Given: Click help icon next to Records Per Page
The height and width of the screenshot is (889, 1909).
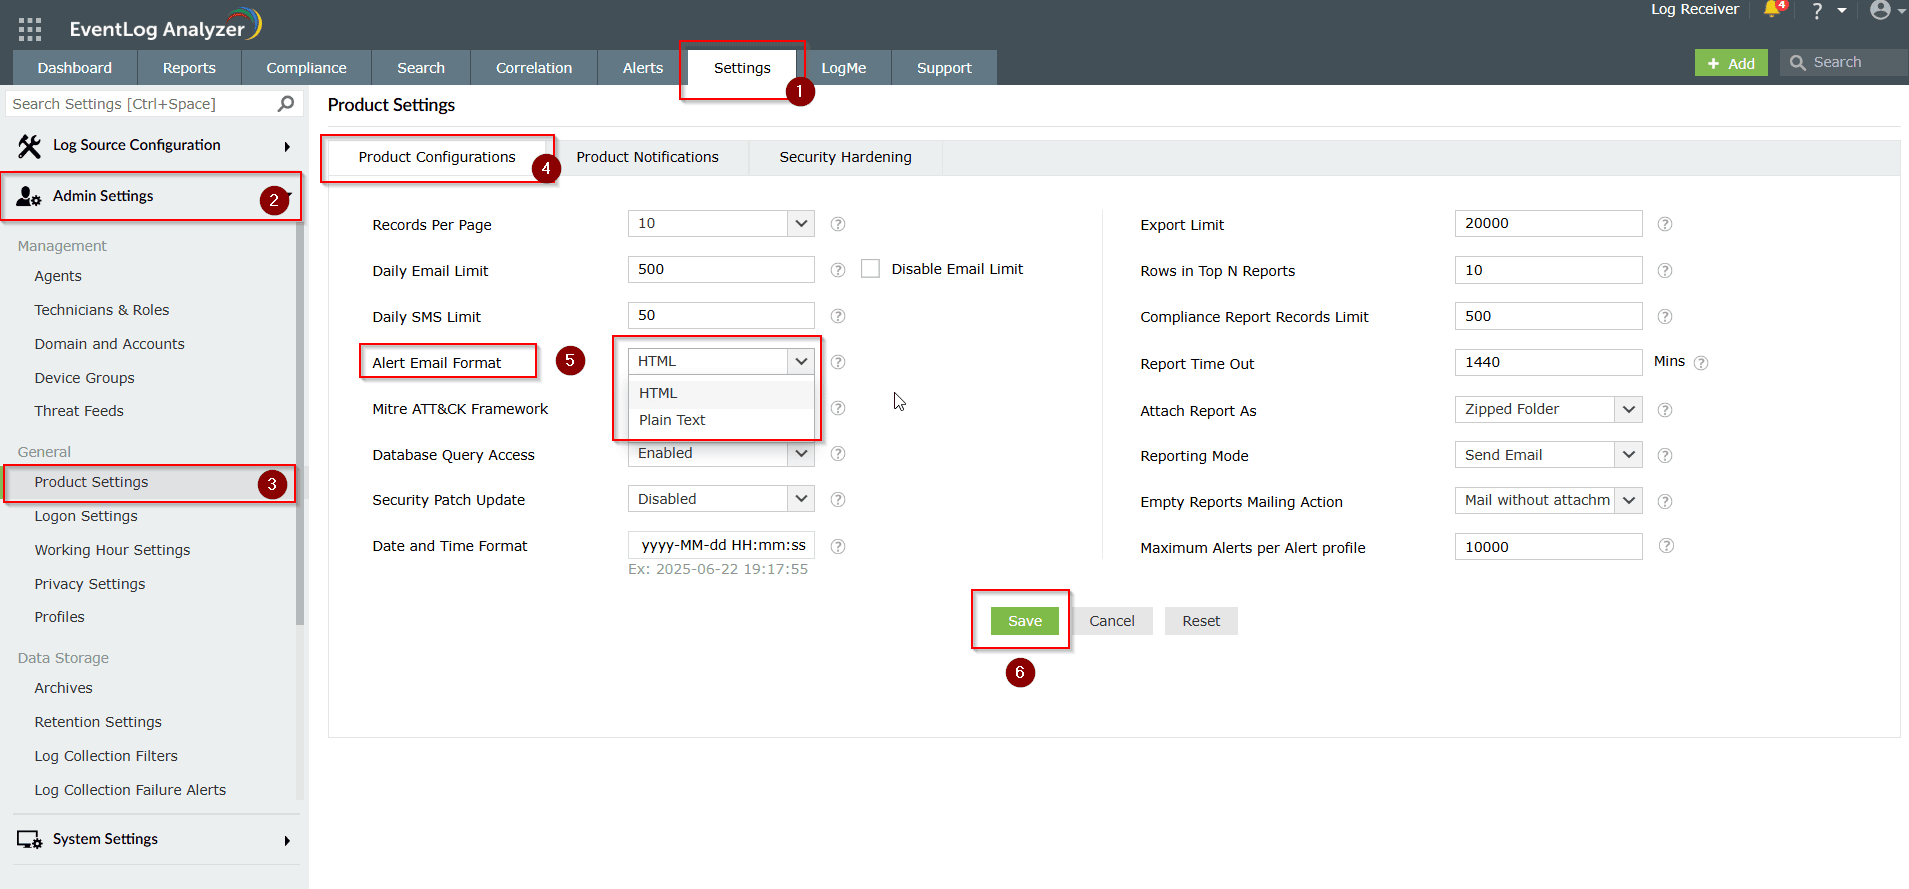Looking at the screenshot, I should click(x=838, y=224).
